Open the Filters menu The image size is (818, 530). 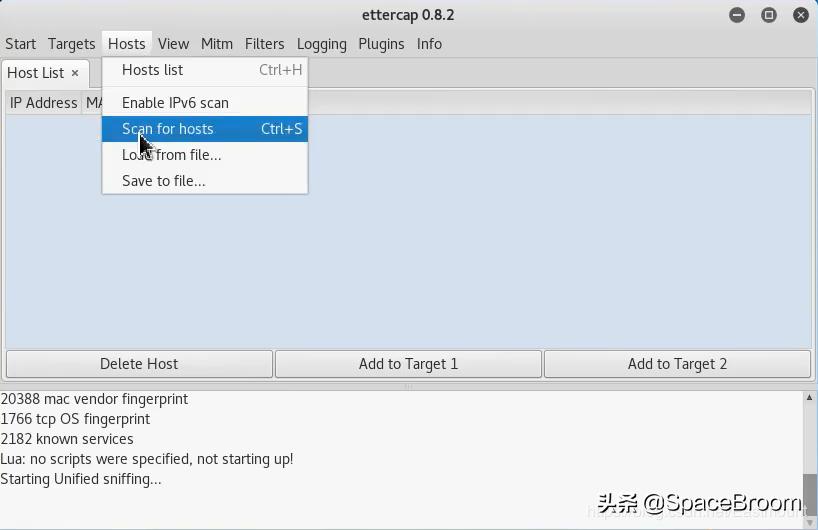coord(265,44)
